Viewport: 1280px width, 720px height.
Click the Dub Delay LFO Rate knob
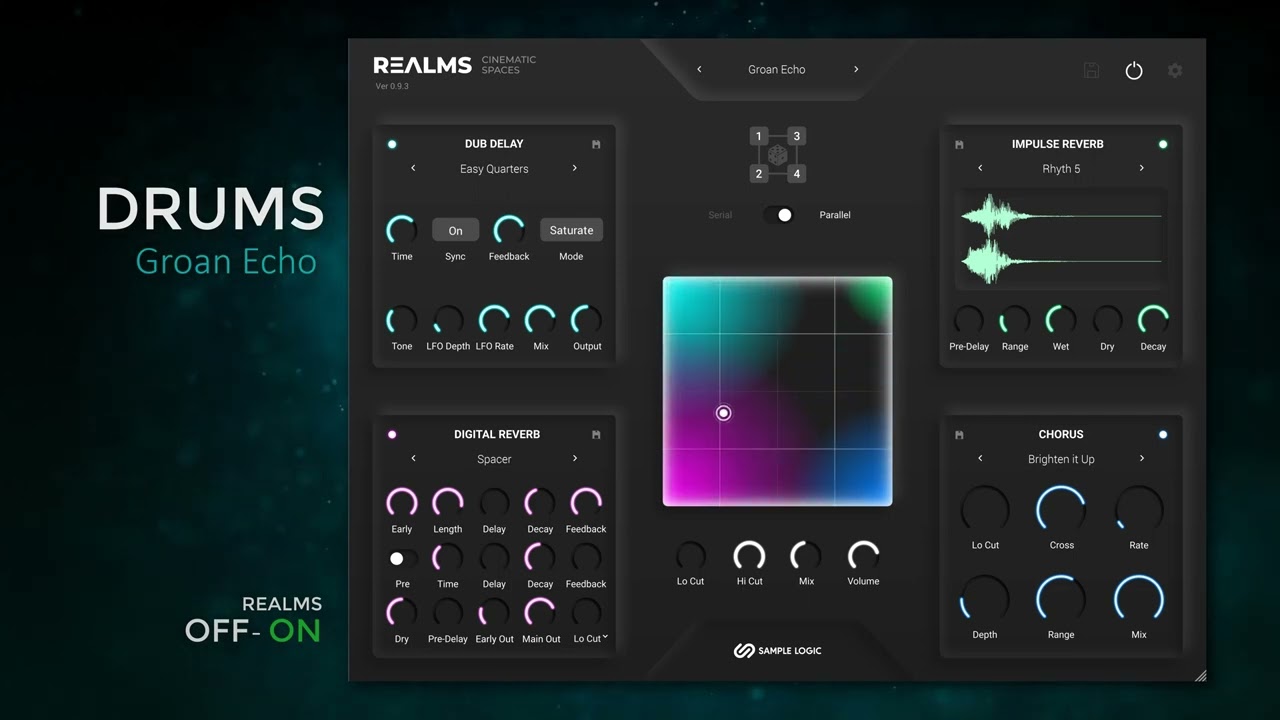[494, 320]
